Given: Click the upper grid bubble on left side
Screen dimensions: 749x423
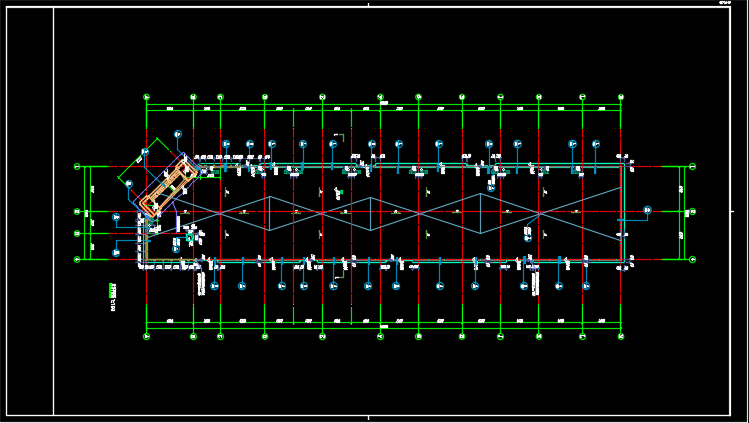Looking at the screenshot, I should [78, 167].
